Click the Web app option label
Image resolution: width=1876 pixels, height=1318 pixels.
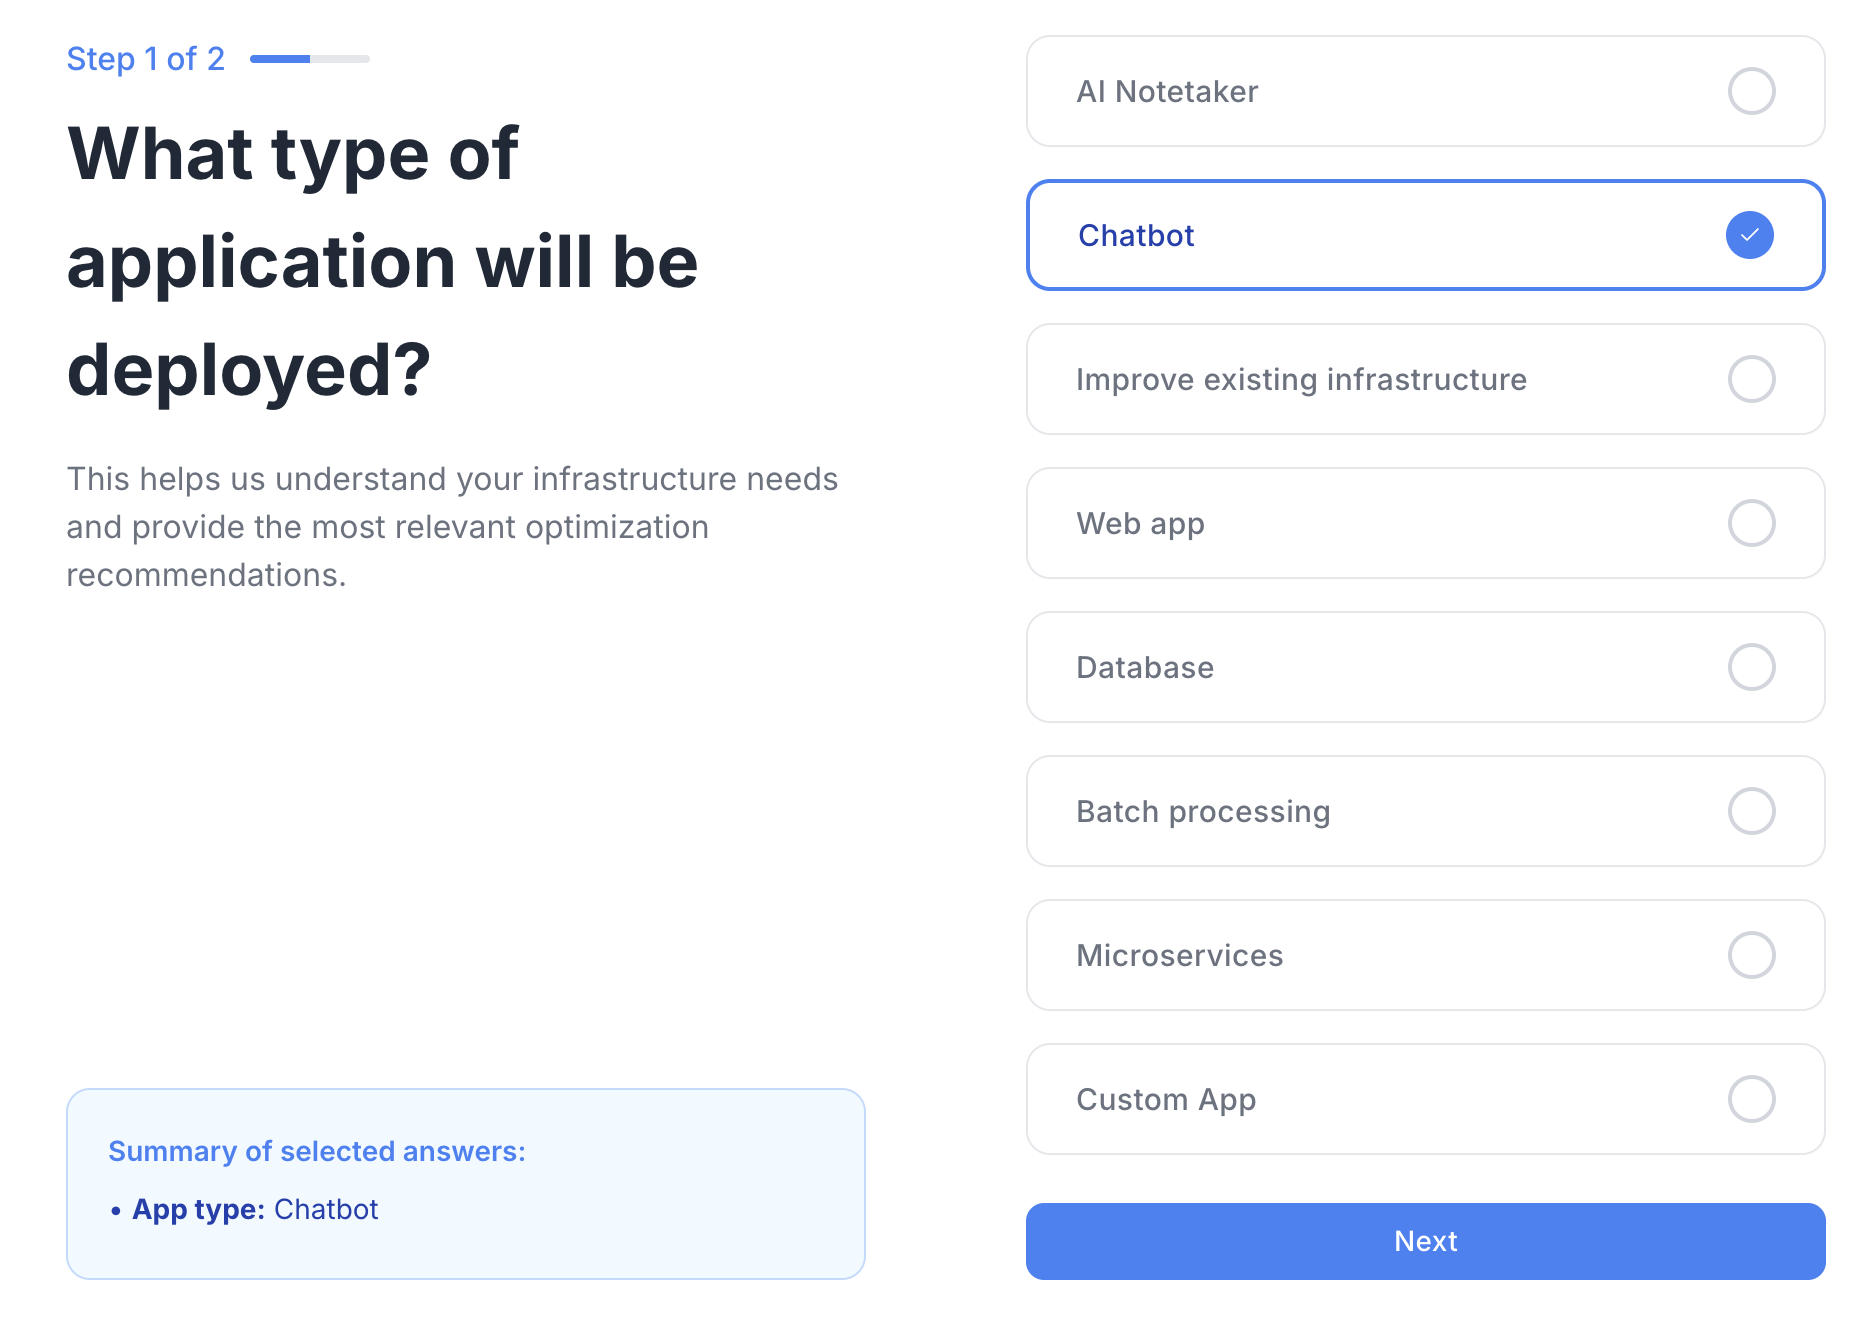pos(1140,524)
